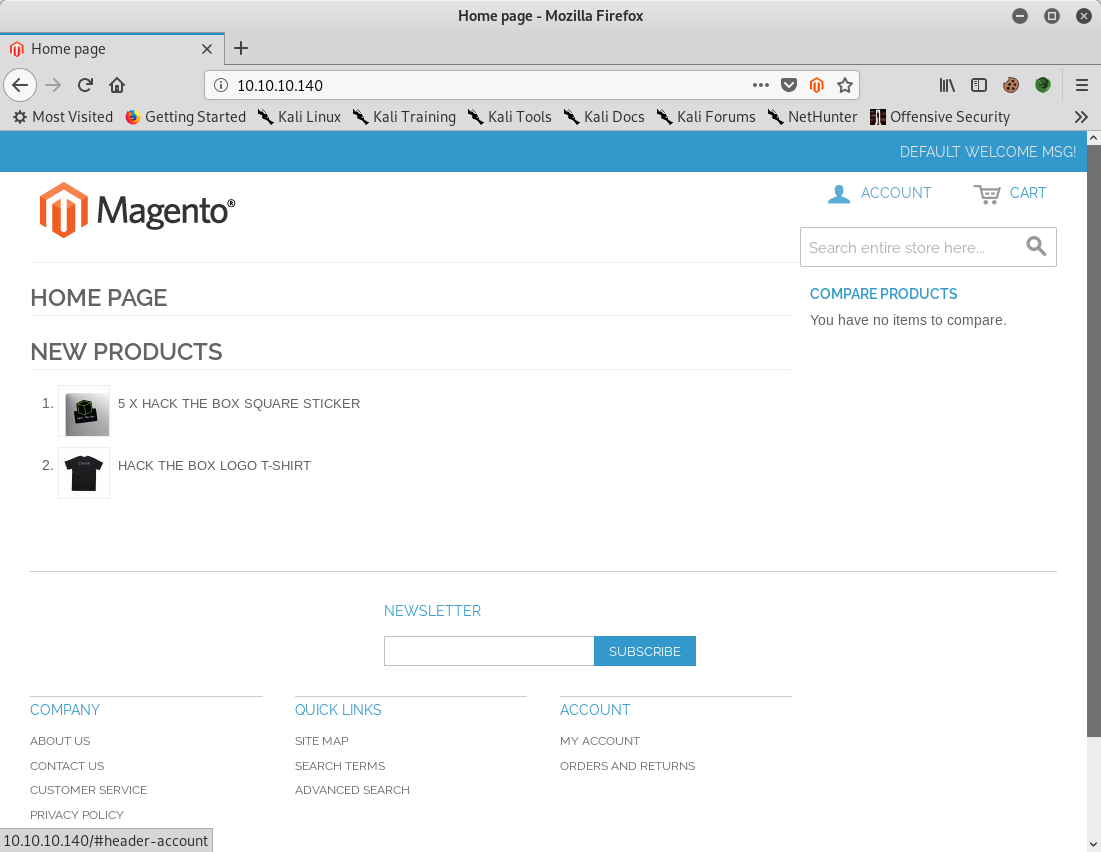Open Contact Us footer link
This screenshot has width=1101, height=852.
pyautogui.click(x=67, y=766)
